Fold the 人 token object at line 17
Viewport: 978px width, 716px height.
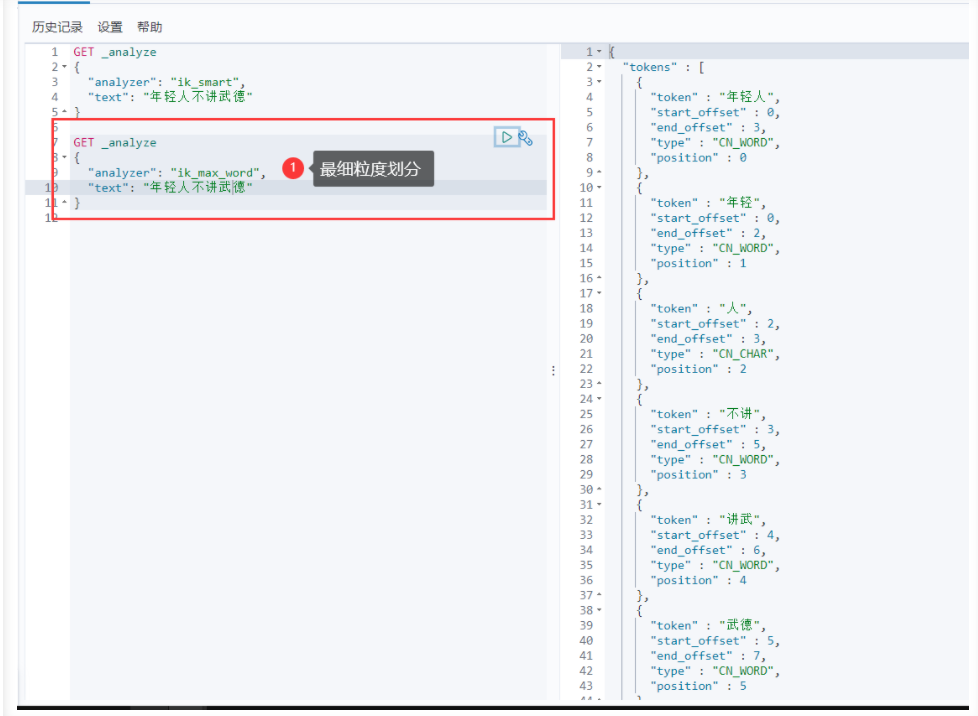tap(599, 293)
